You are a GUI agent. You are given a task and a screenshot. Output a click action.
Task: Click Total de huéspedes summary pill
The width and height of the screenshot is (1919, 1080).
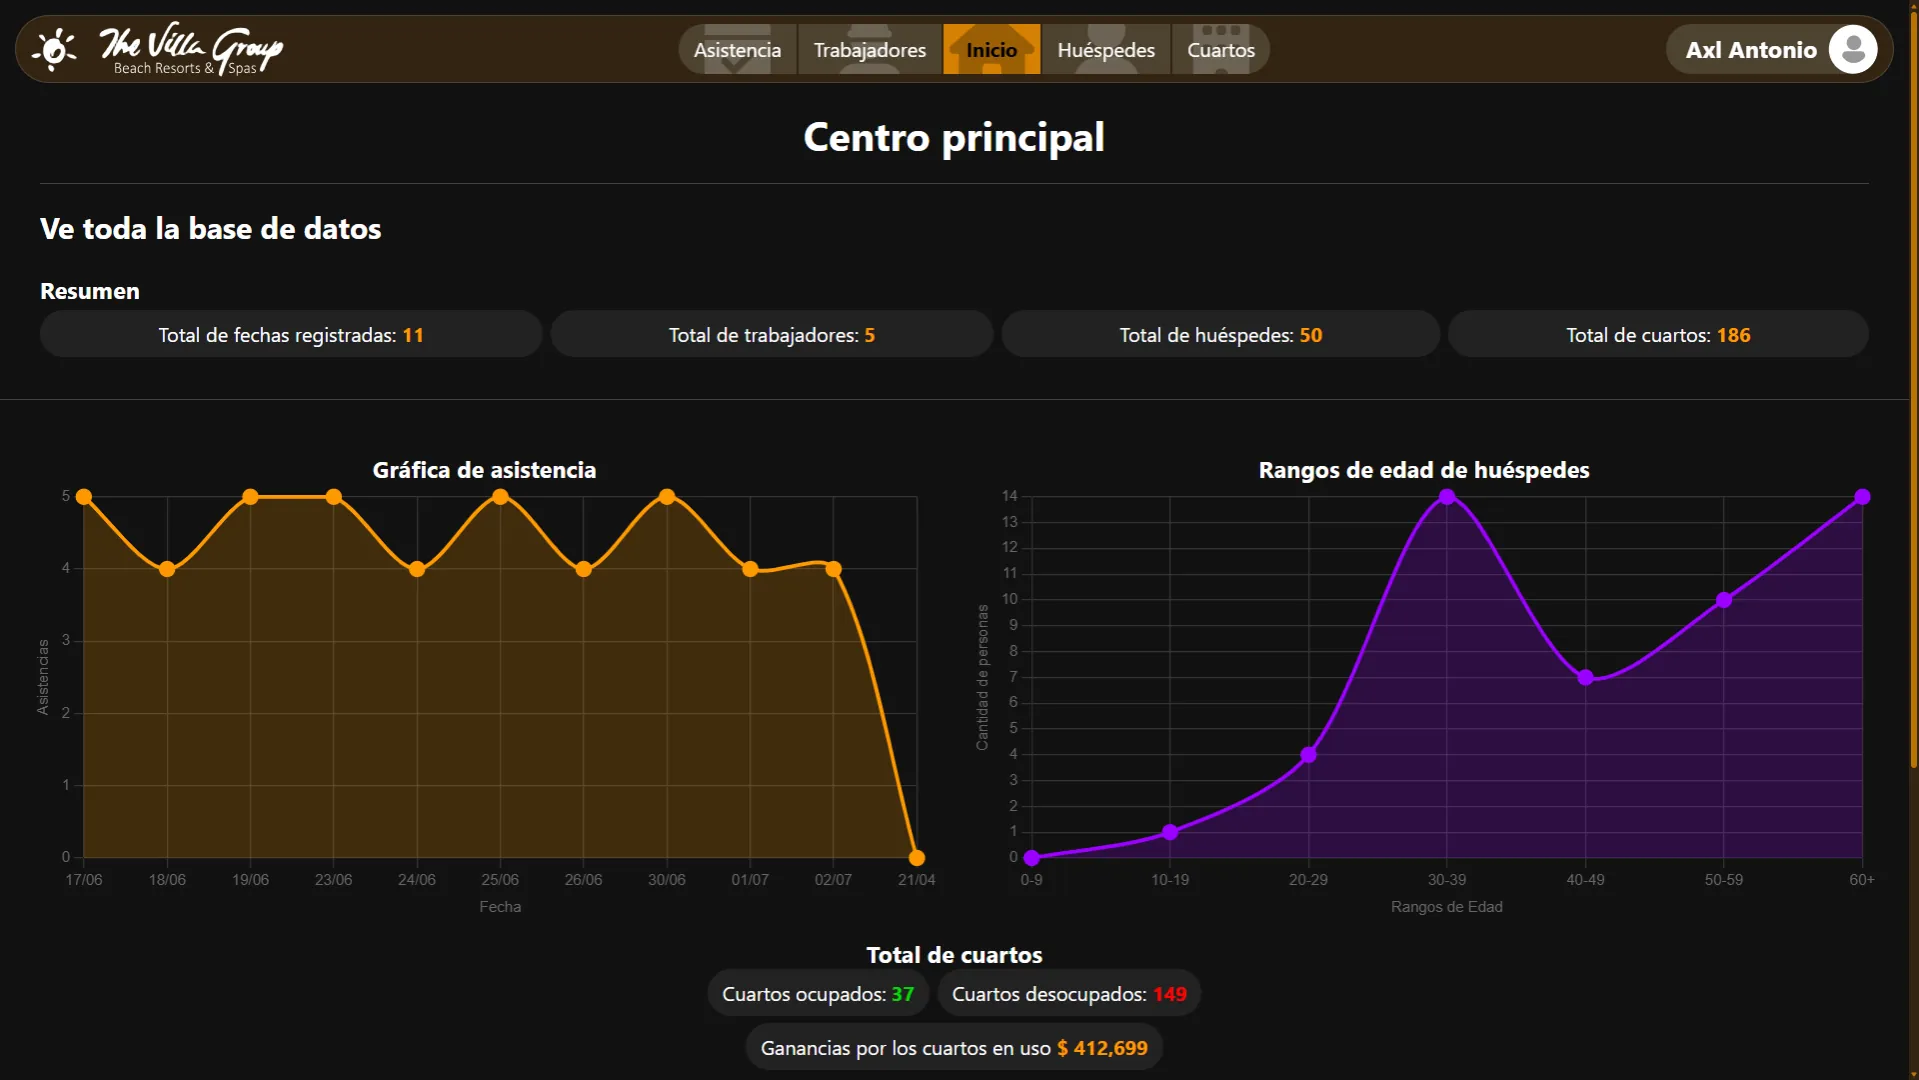1221,334
